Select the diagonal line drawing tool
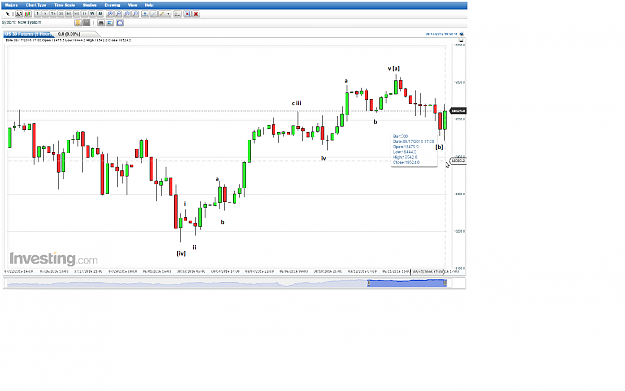The height and width of the screenshot is (391, 625). (153, 14)
